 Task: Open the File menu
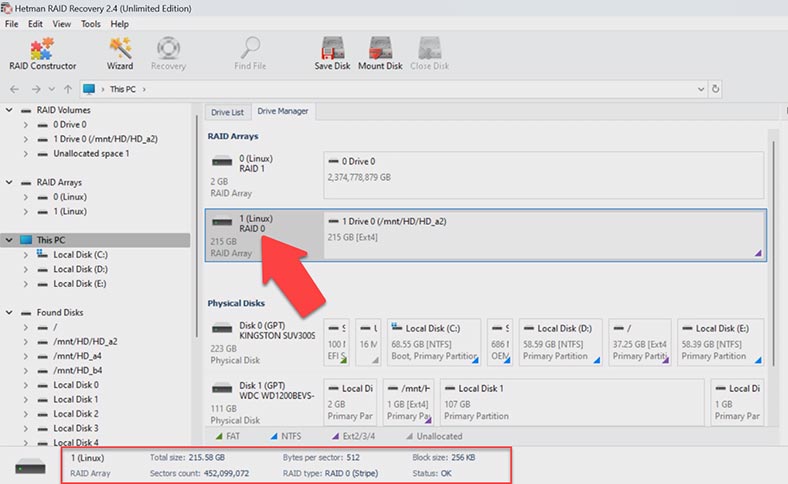(11, 24)
